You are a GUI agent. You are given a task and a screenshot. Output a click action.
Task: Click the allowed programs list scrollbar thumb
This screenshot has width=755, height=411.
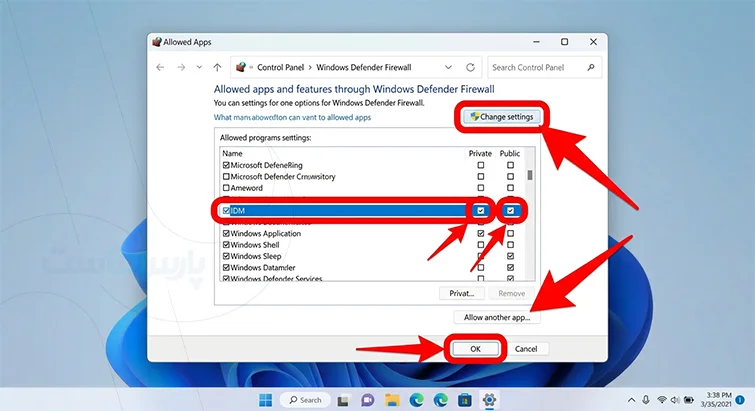[530, 175]
